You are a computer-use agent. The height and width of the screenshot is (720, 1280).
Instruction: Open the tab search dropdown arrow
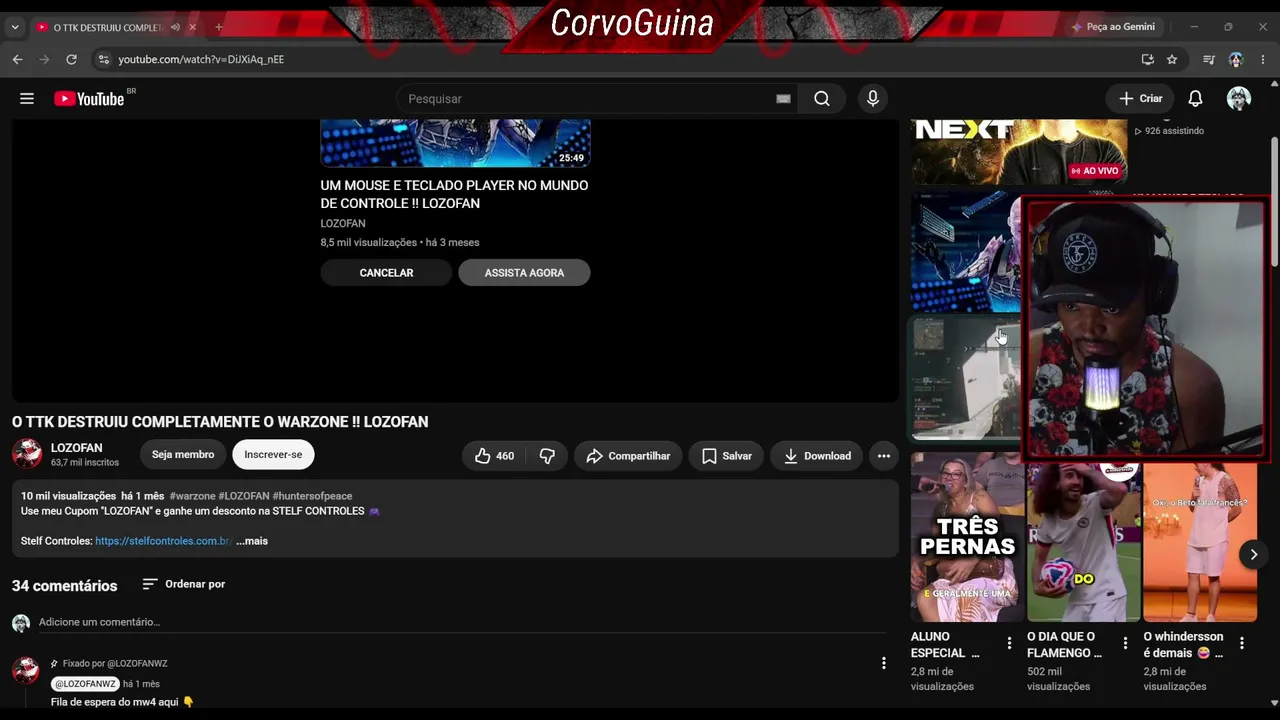tap(14, 27)
